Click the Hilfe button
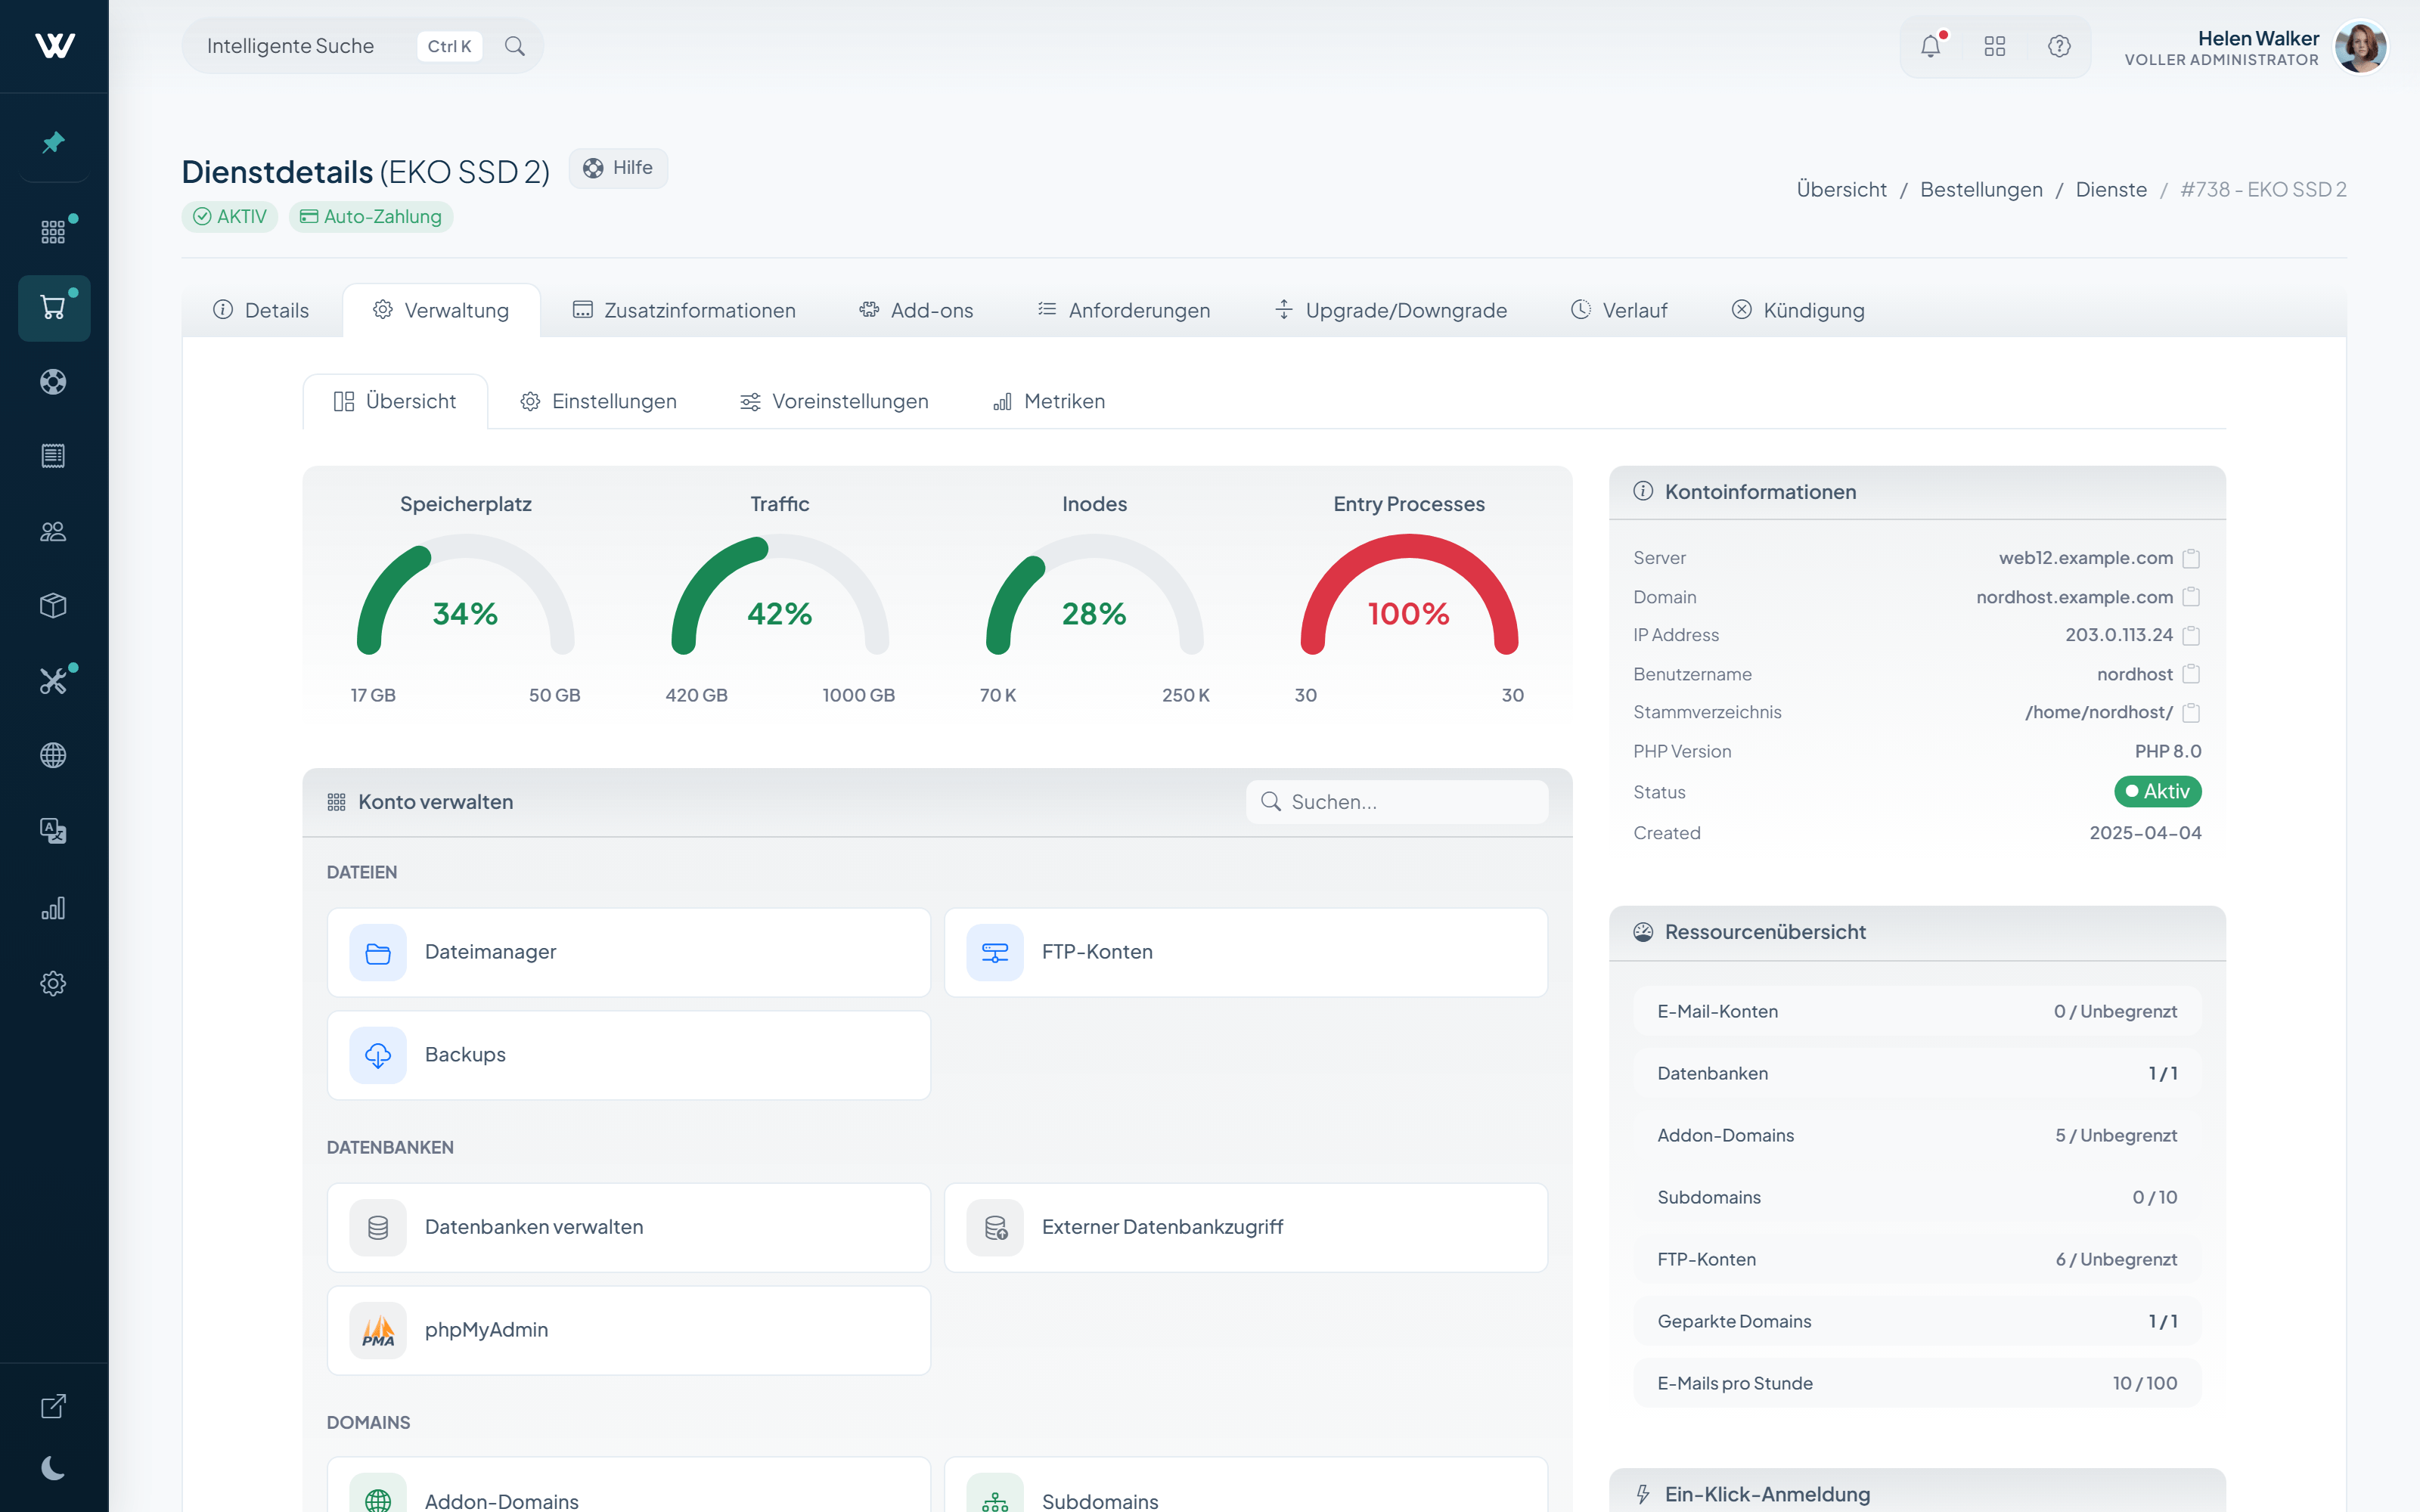 tap(618, 168)
